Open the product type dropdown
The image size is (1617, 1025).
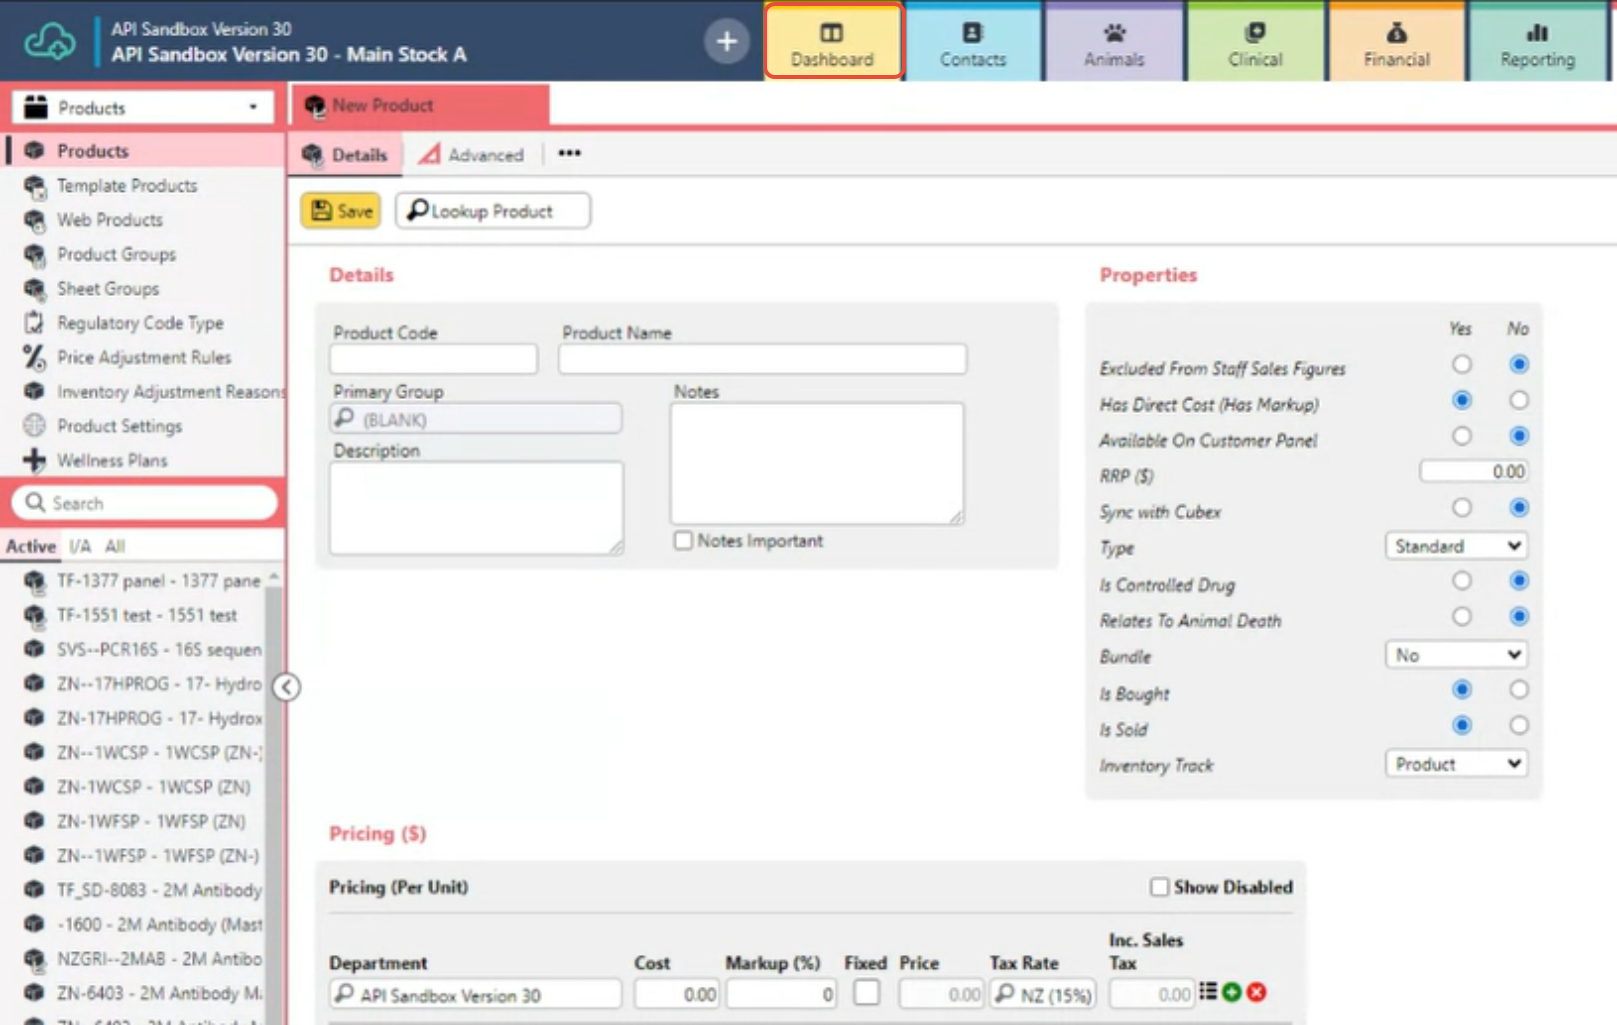click(x=1455, y=546)
